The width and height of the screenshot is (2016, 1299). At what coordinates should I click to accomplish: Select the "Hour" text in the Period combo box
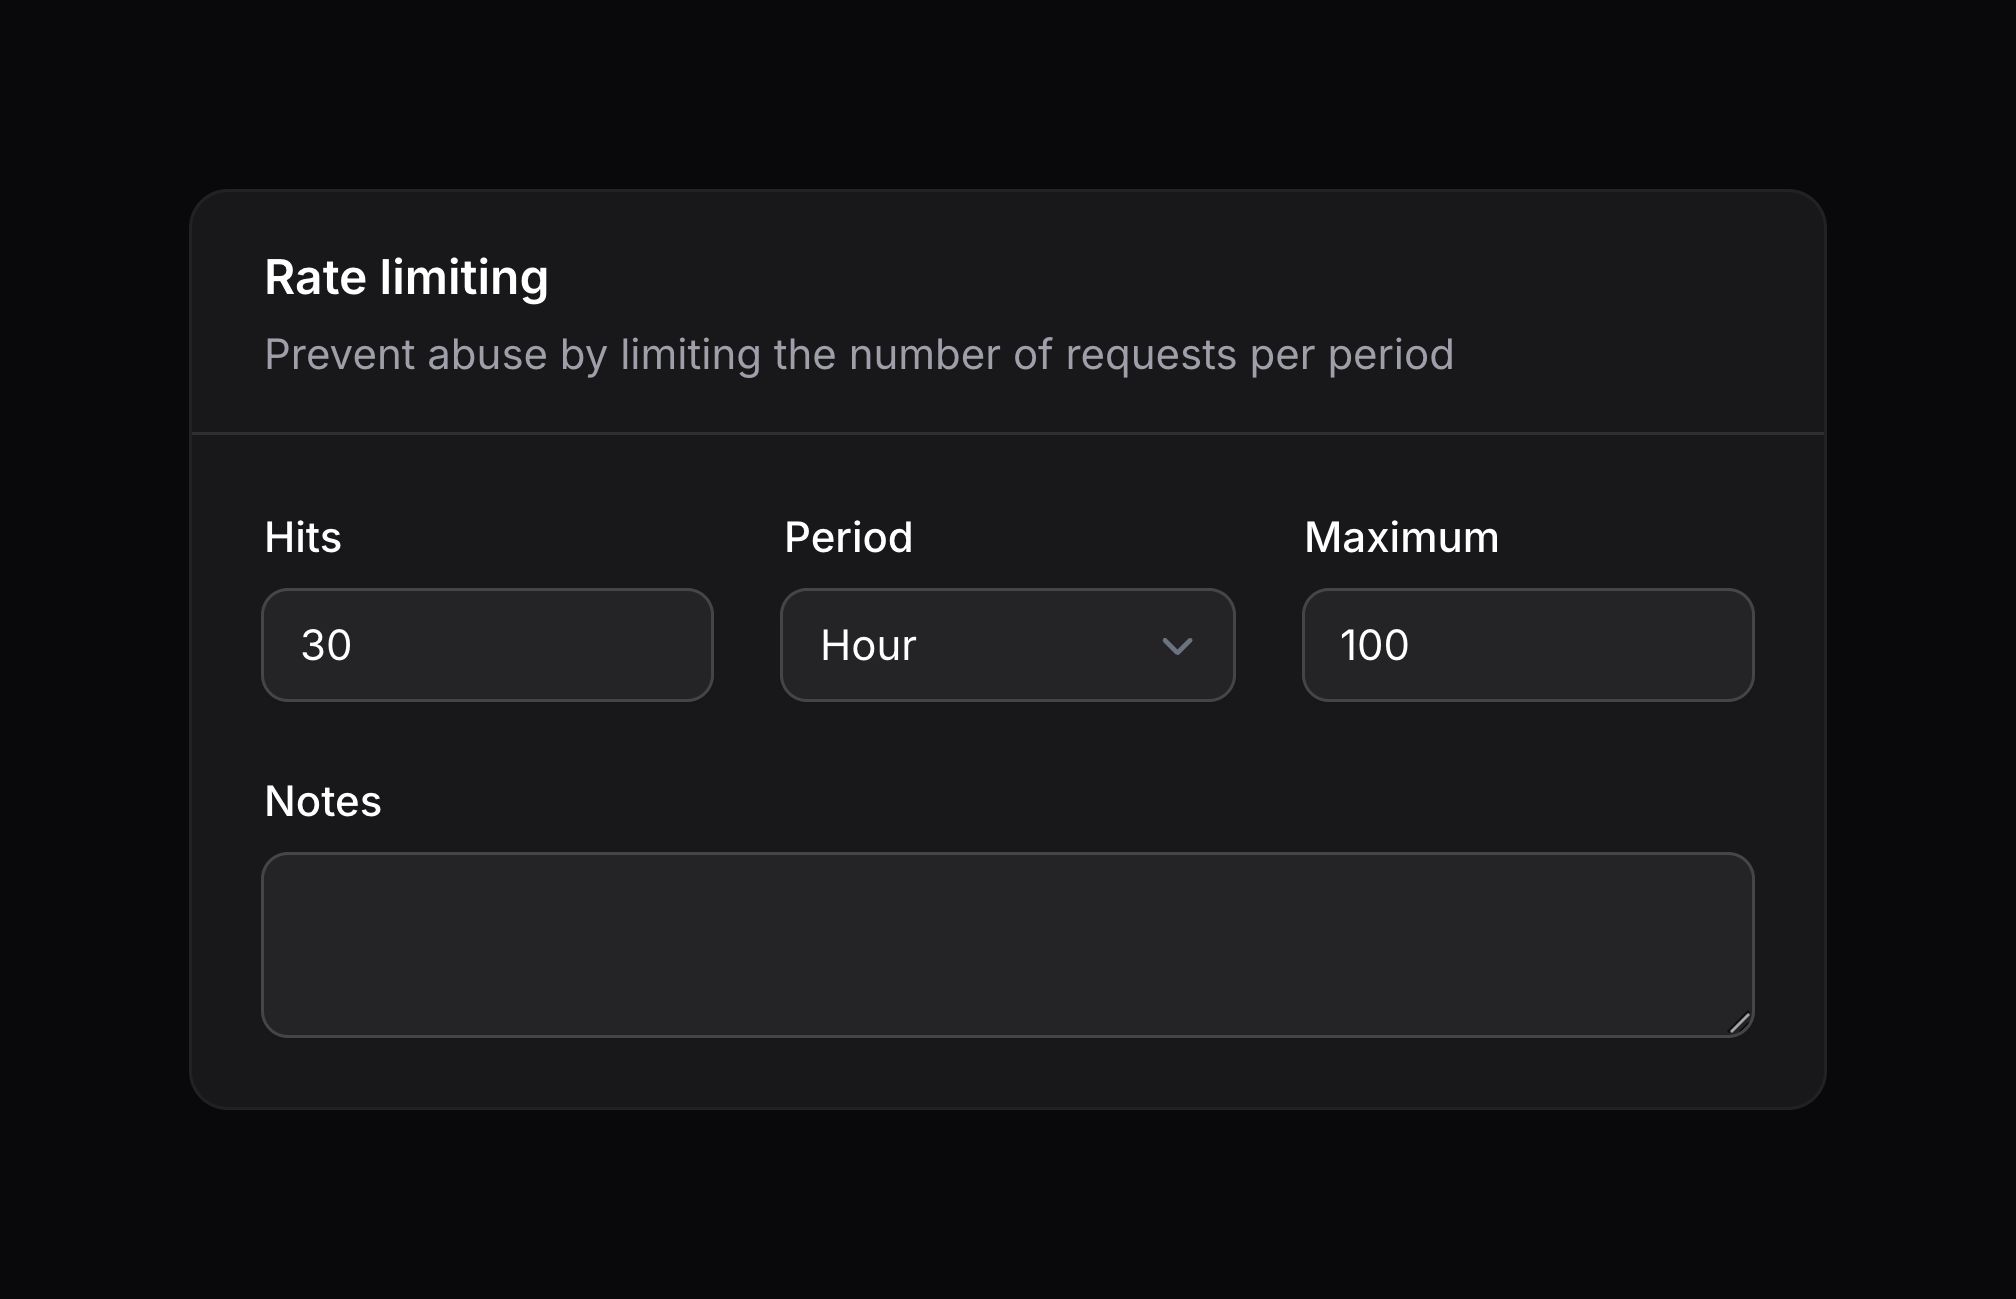point(868,645)
